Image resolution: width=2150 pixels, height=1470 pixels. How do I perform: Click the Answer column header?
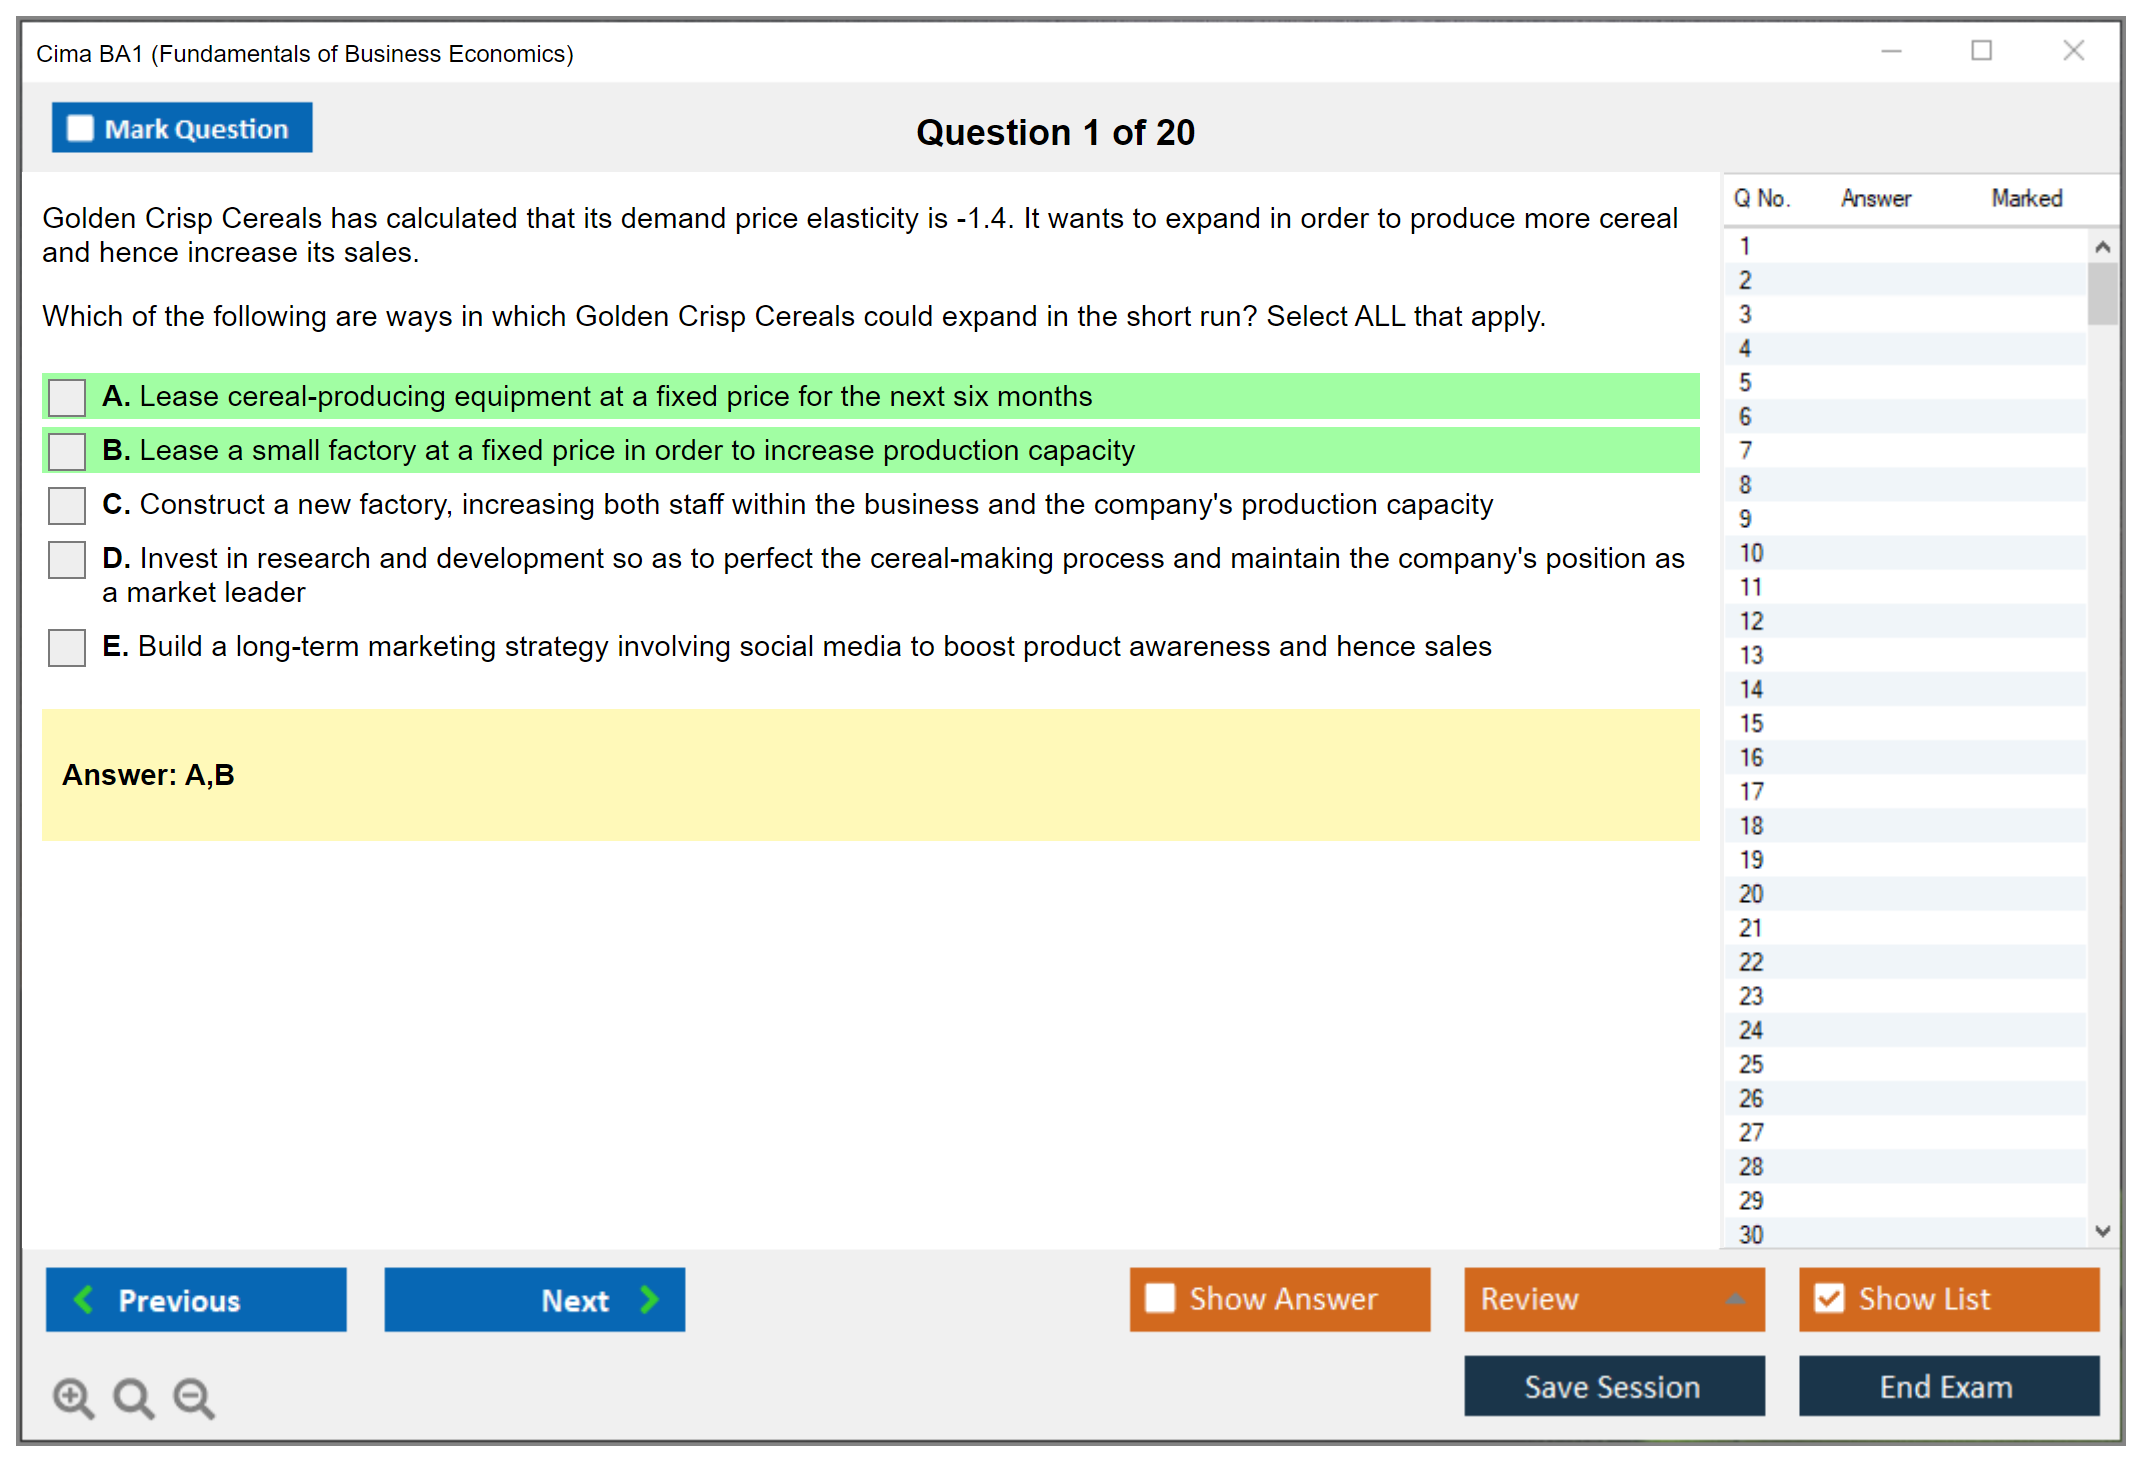pyautogui.click(x=1875, y=198)
